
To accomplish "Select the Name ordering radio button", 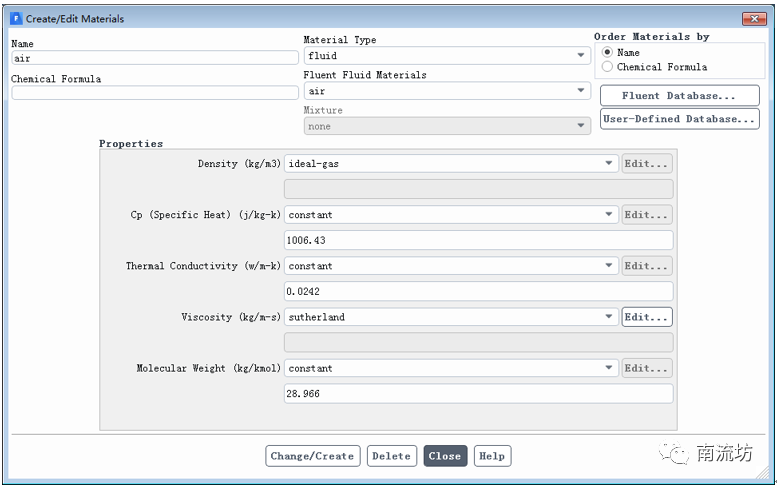I will (x=607, y=53).
